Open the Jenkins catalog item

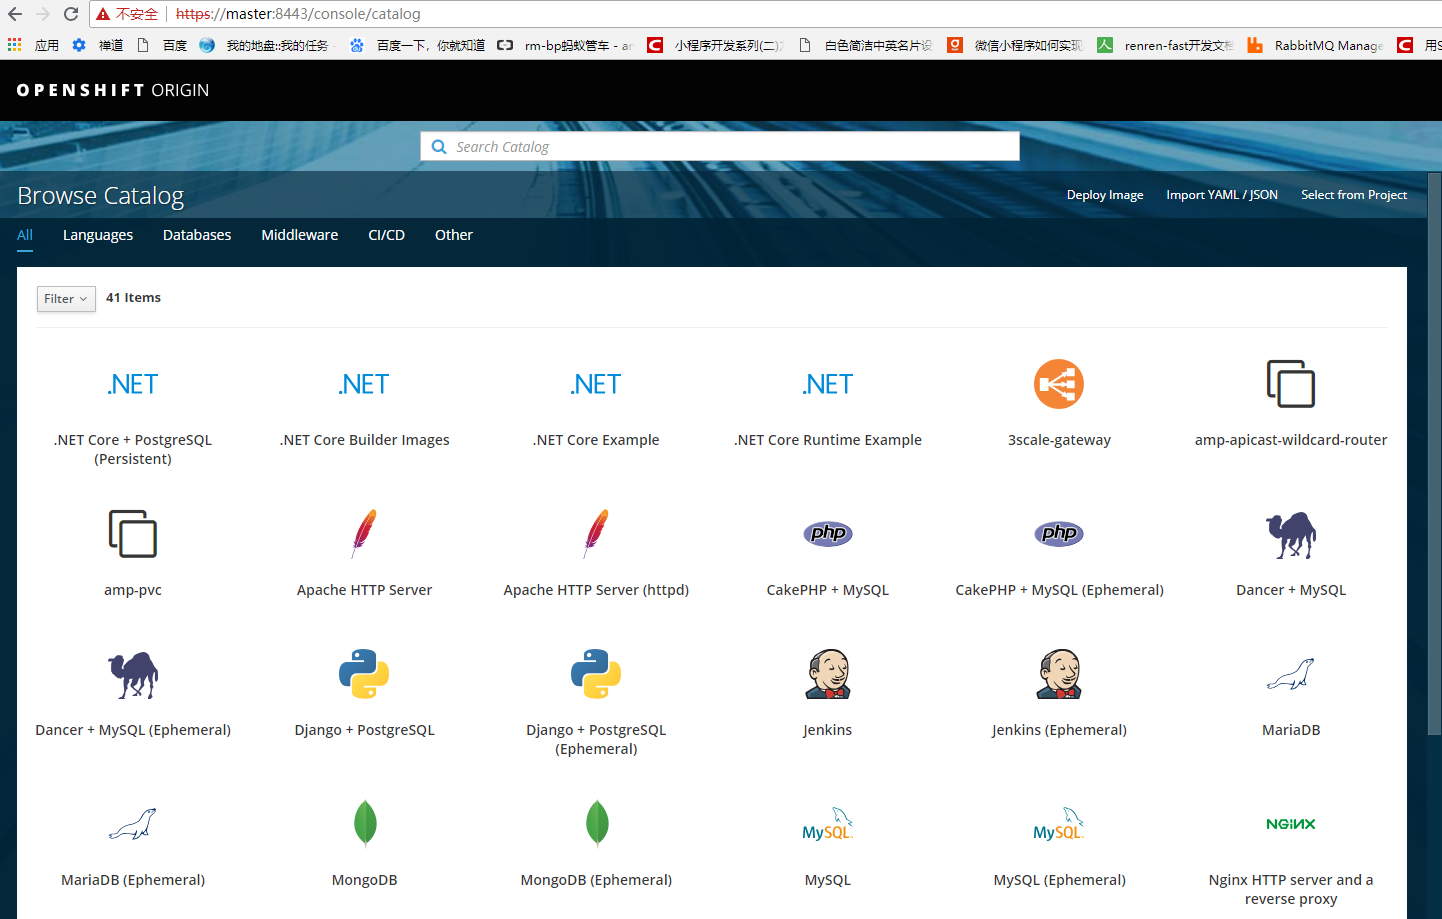(827, 690)
